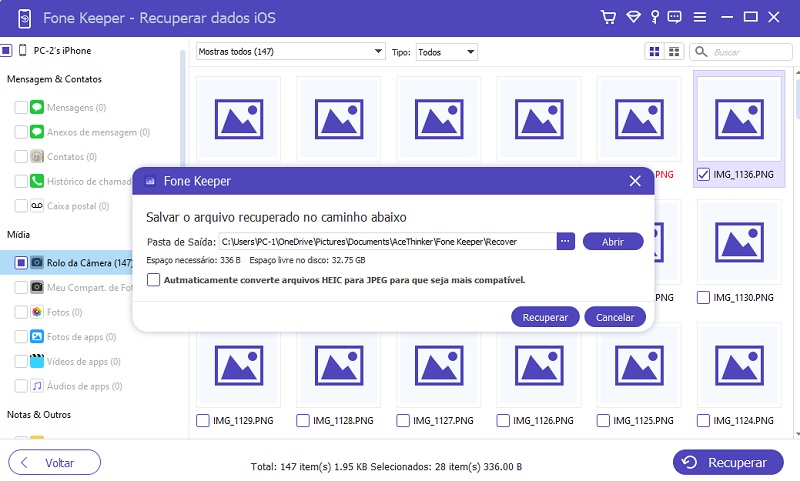
Task: Click the IMG_1130.PNG thumbnail
Action: (x=739, y=242)
